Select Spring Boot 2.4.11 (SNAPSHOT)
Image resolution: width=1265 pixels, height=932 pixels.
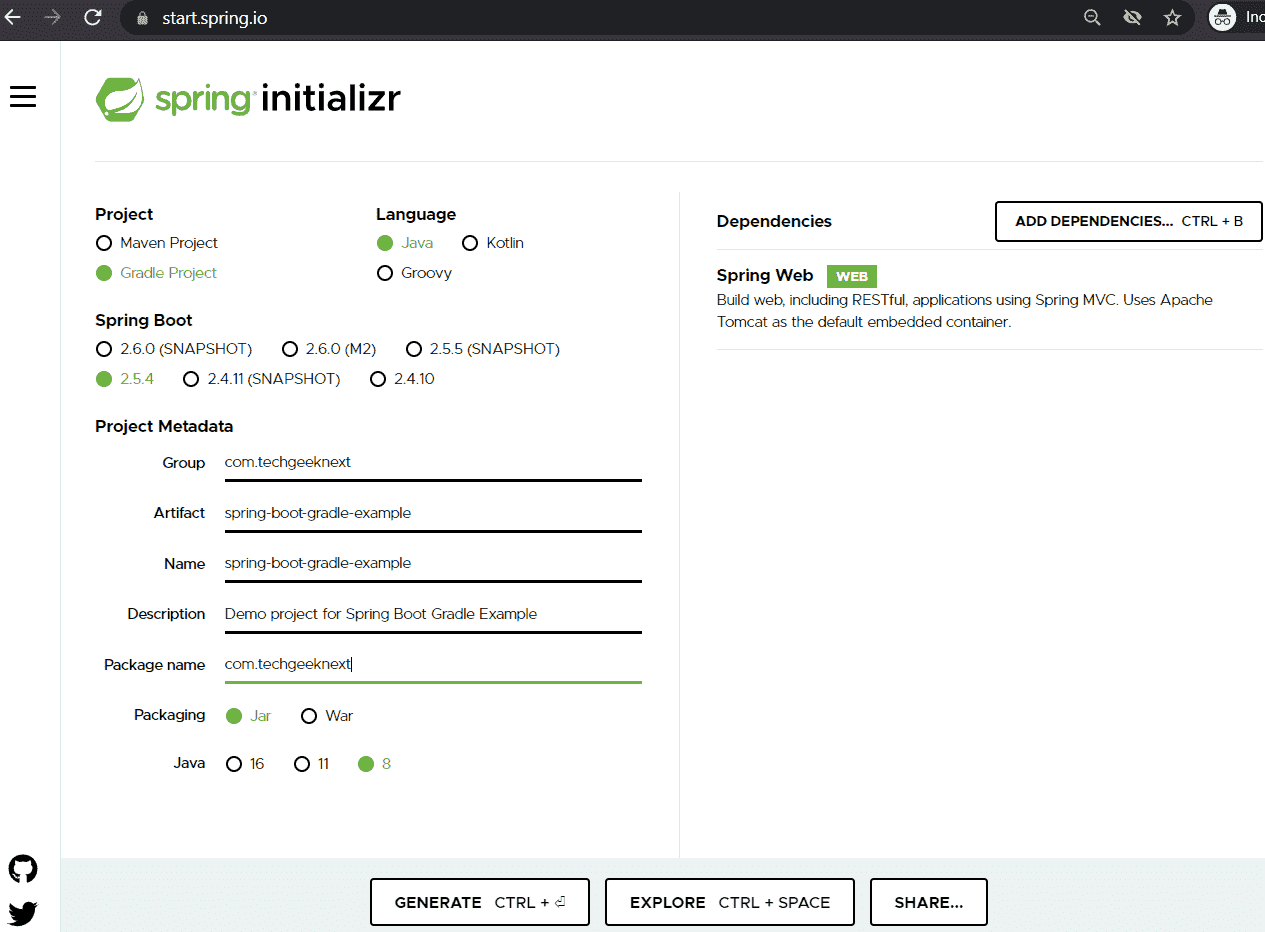262,379
